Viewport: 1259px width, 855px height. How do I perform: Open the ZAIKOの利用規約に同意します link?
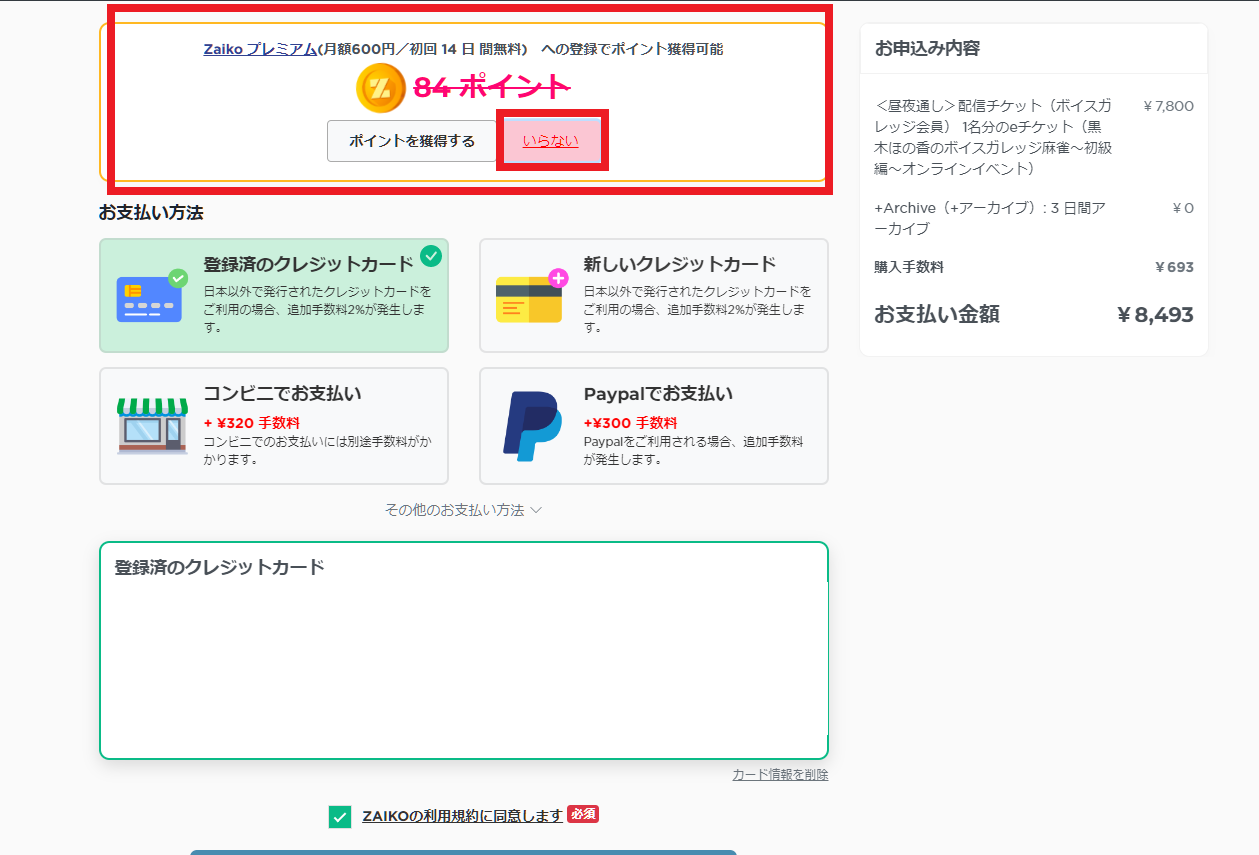tap(463, 816)
